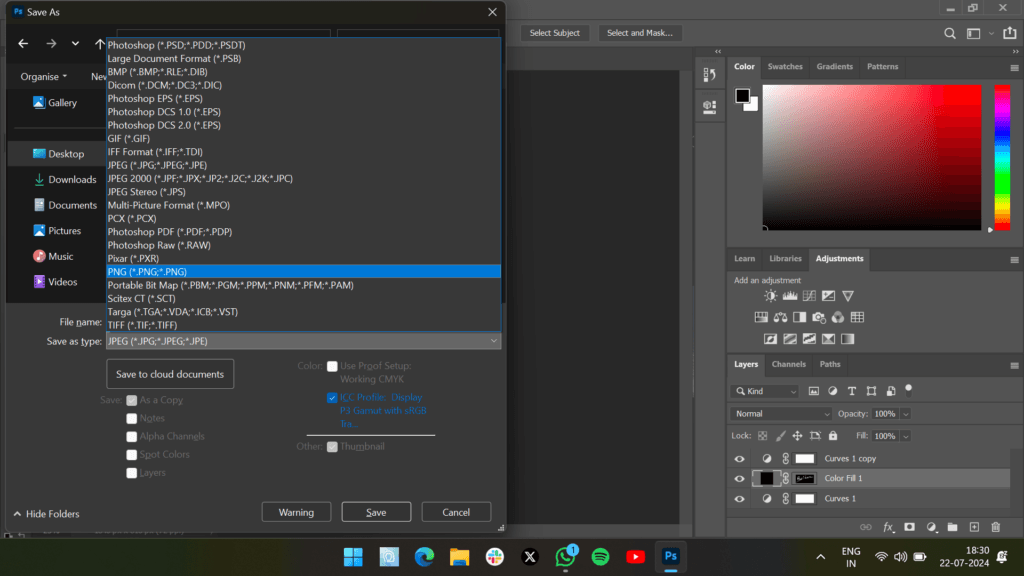1024x576 pixels.
Task: Open the Save as type dropdown
Action: pyautogui.click(x=304, y=341)
